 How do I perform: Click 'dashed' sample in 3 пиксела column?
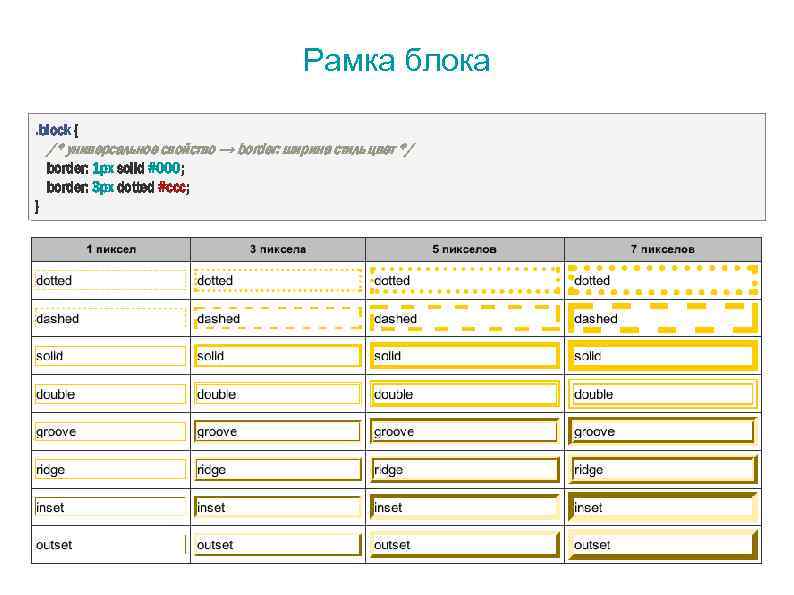pos(277,319)
